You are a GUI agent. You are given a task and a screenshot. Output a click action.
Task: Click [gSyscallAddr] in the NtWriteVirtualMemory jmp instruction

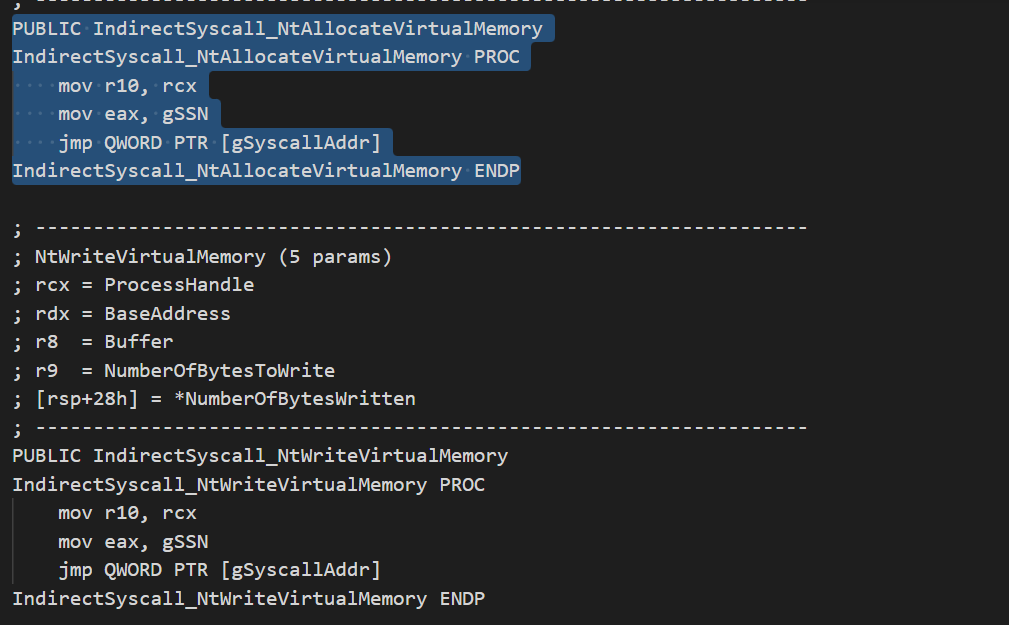tap(301, 570)
